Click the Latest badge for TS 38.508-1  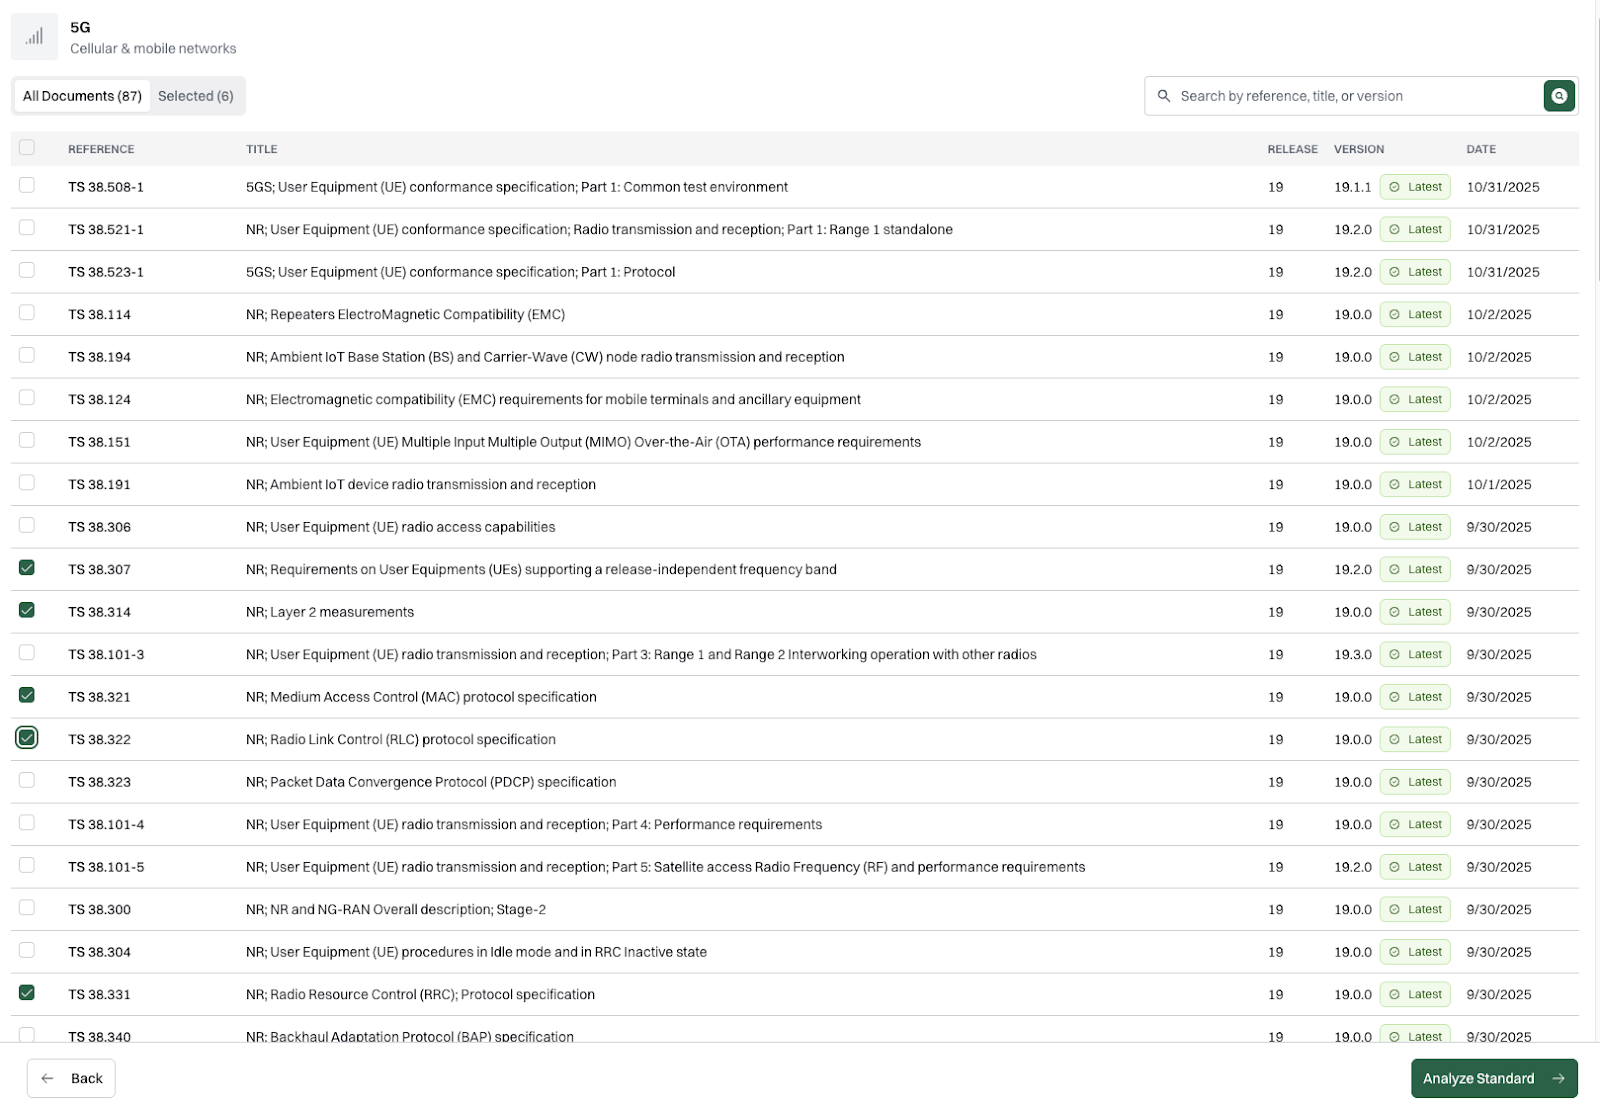pos(1415,187)
